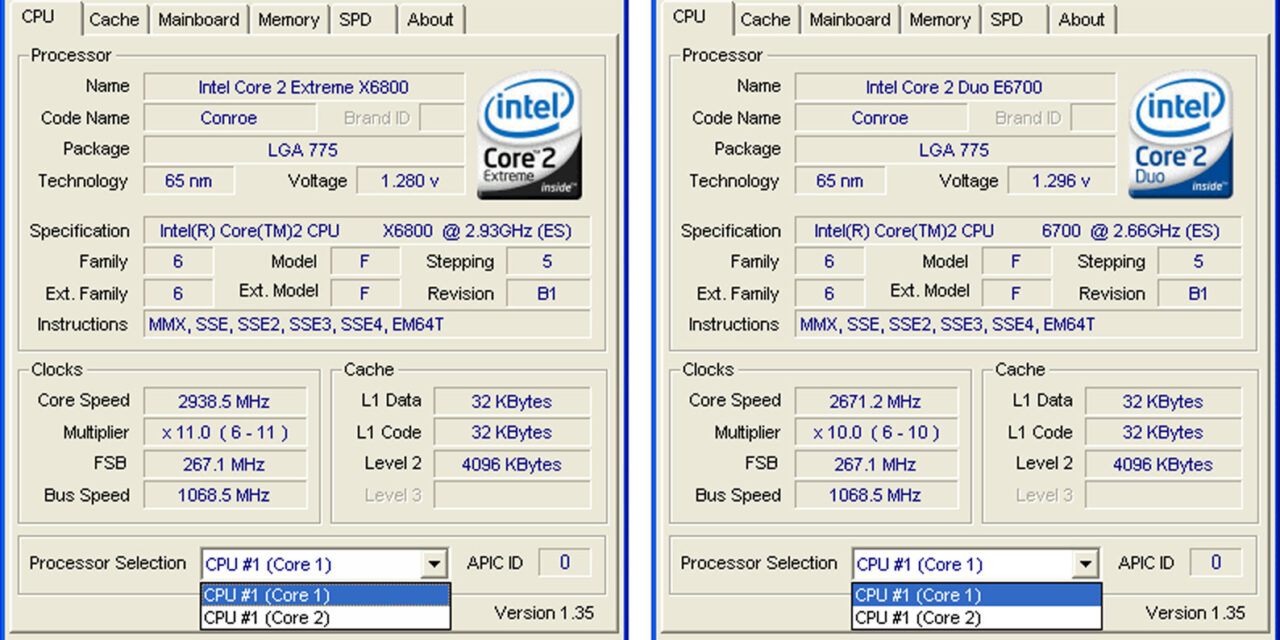Open About tab in E6700 window

point(1082,19)
